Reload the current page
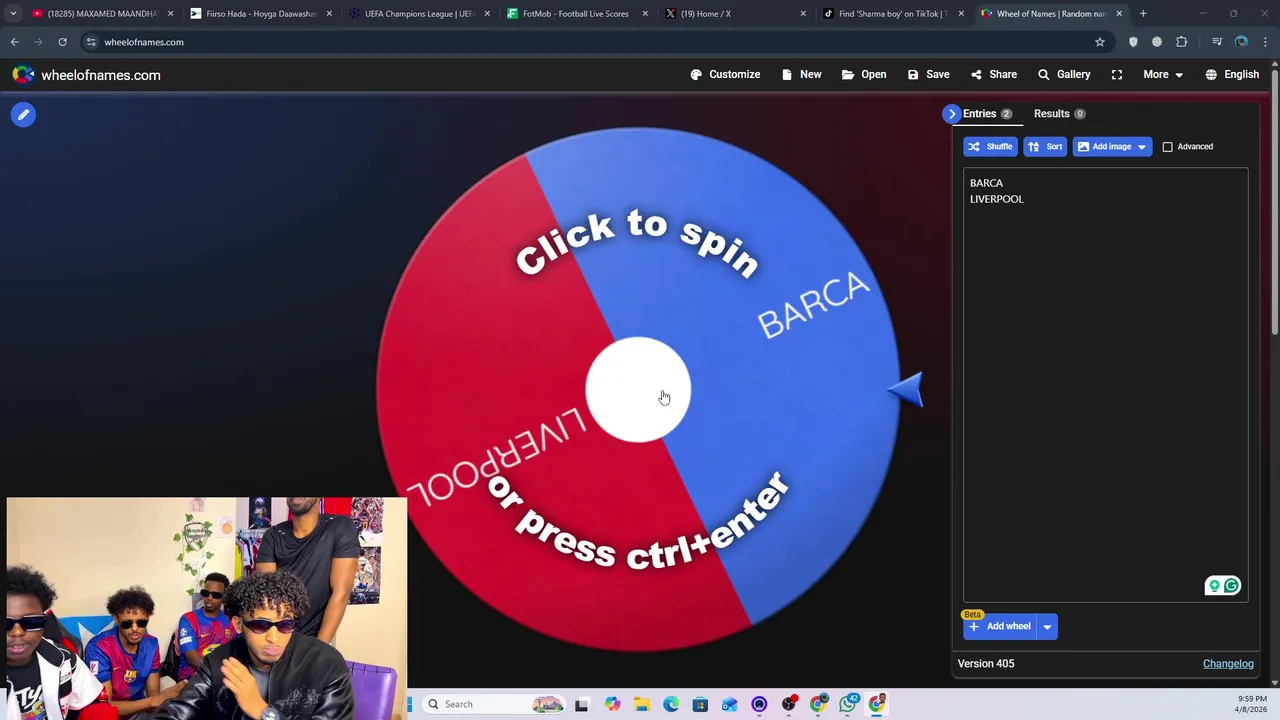Screen dimensions: 1280x720 coord(62,42)
